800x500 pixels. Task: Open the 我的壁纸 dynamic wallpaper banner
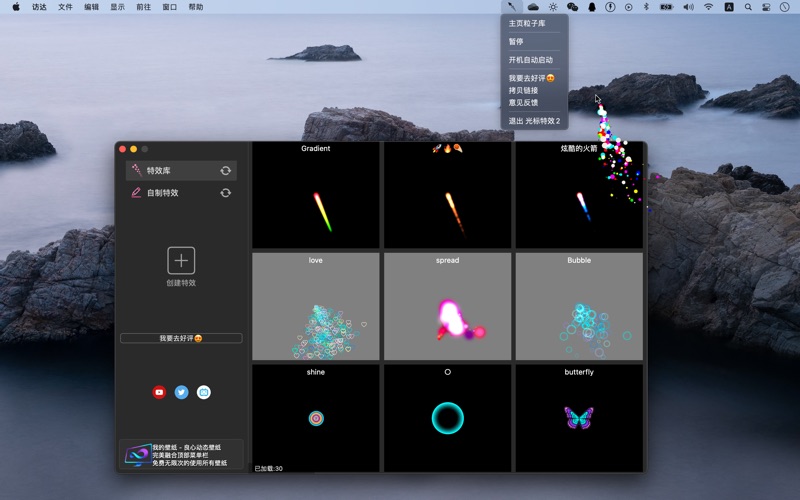tap(181, 455)
